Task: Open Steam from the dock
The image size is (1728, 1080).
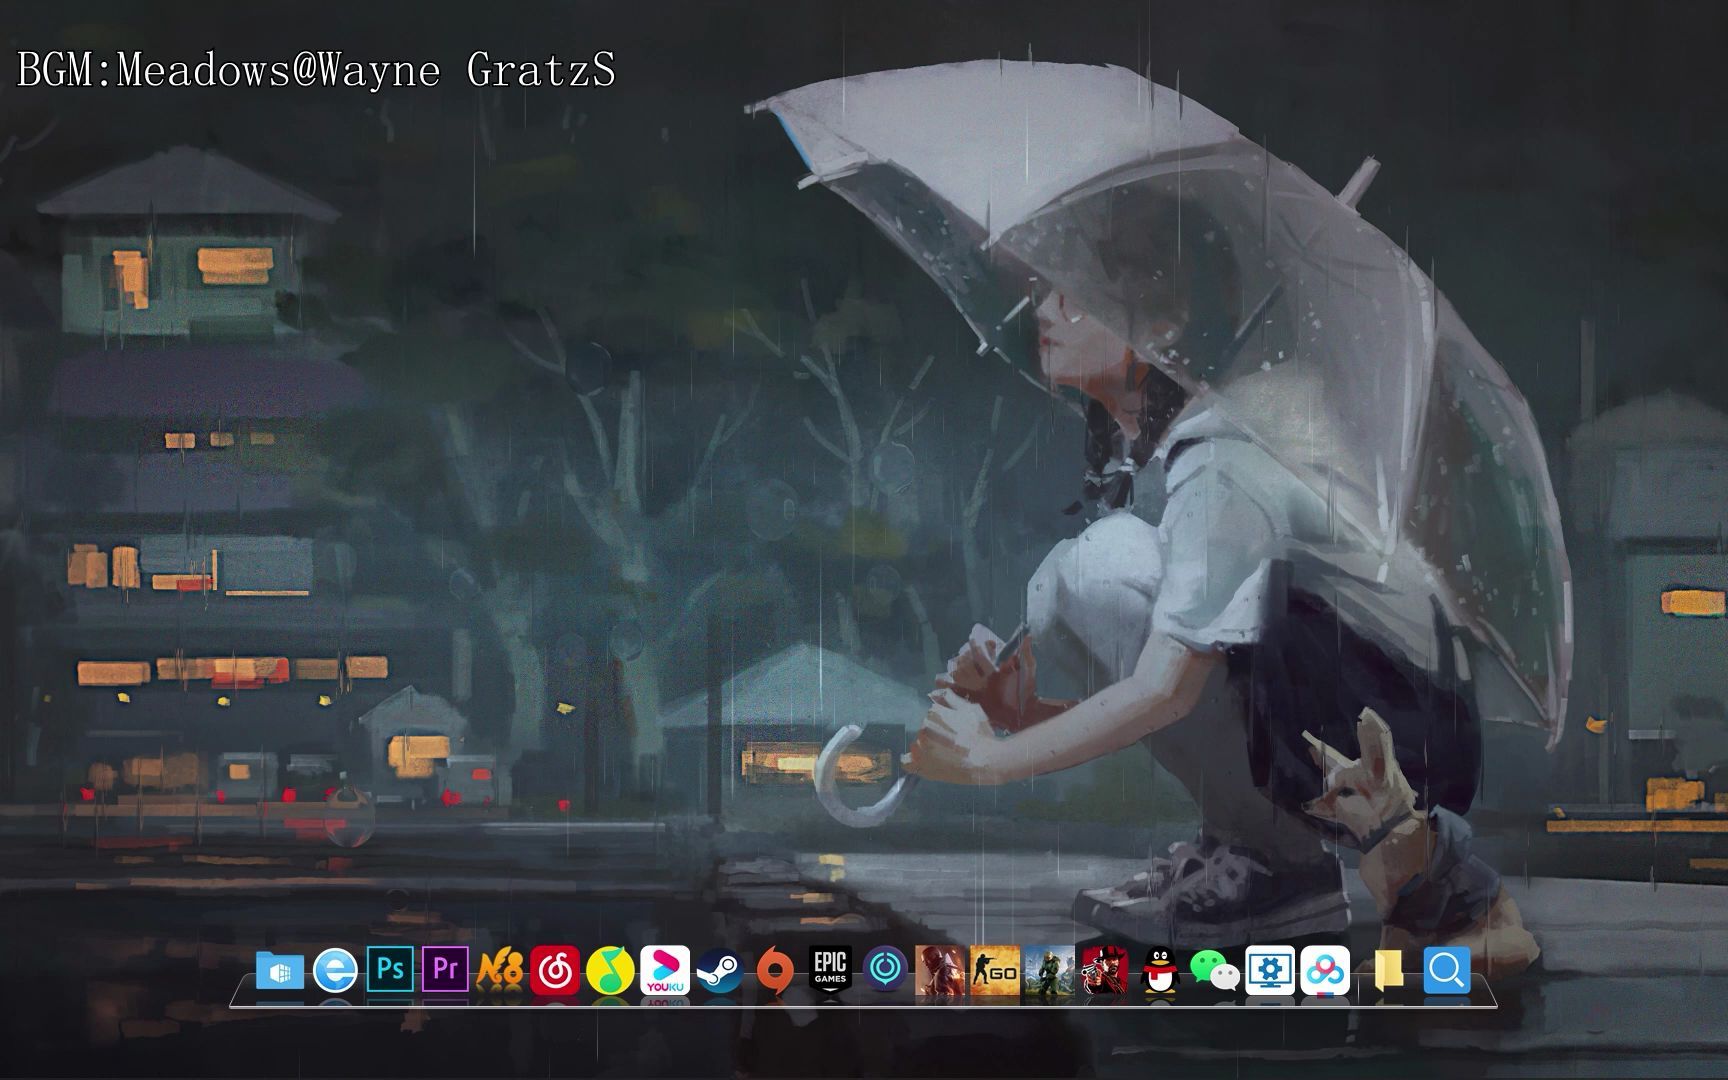Action: pos(720,971)
